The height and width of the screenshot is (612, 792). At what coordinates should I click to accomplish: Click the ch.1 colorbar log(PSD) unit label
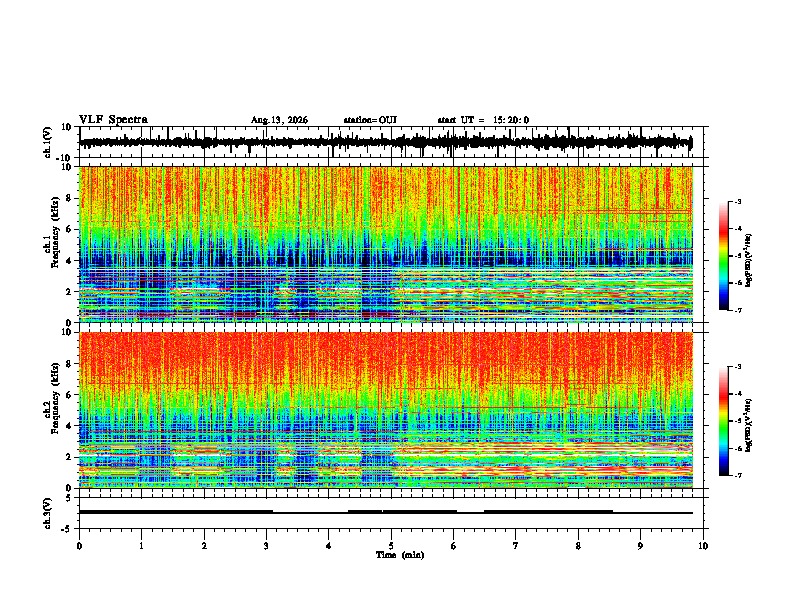pos(749,260)
